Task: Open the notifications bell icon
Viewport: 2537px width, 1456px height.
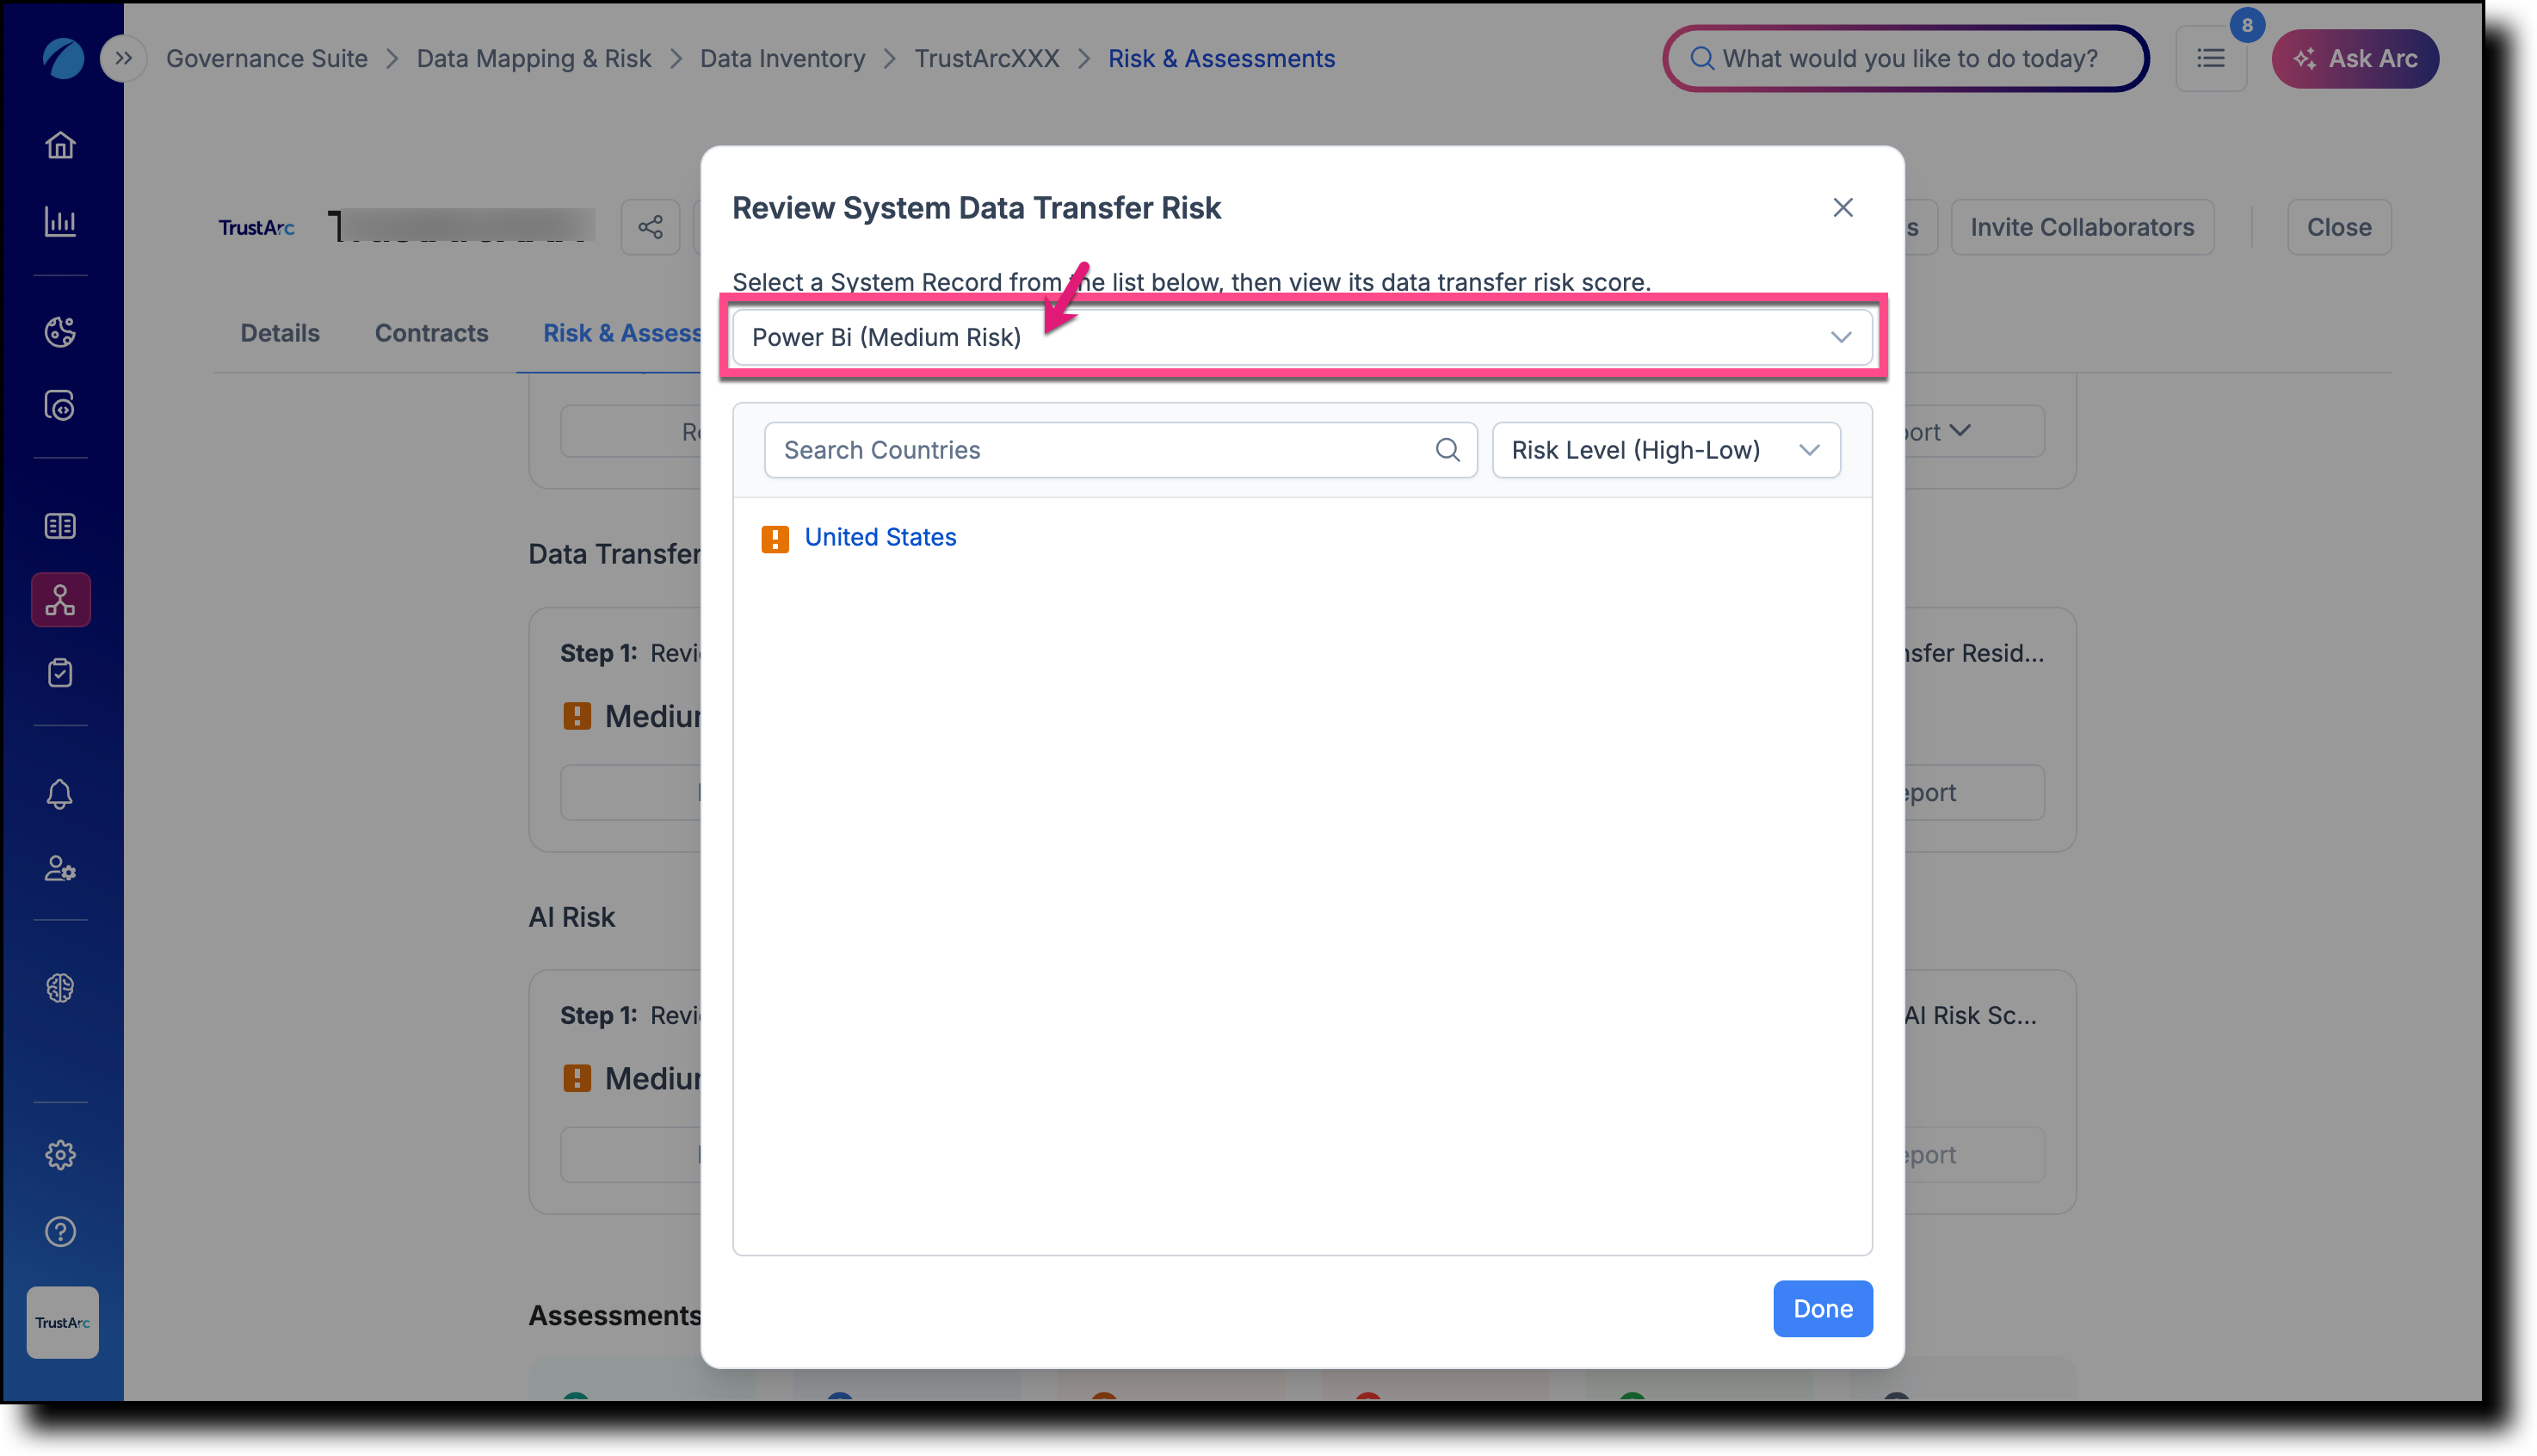Action: [x=60, y=794]
